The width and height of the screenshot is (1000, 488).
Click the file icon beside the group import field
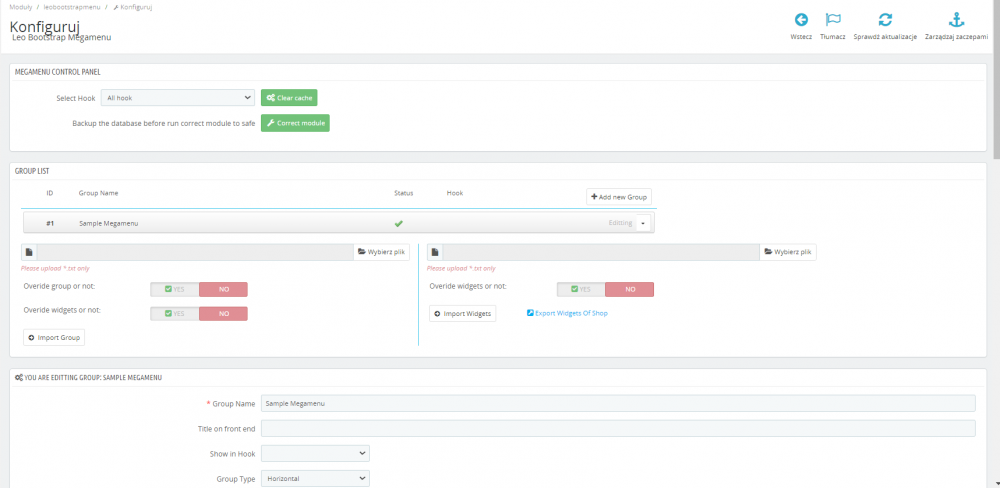(x=29, y=252)
